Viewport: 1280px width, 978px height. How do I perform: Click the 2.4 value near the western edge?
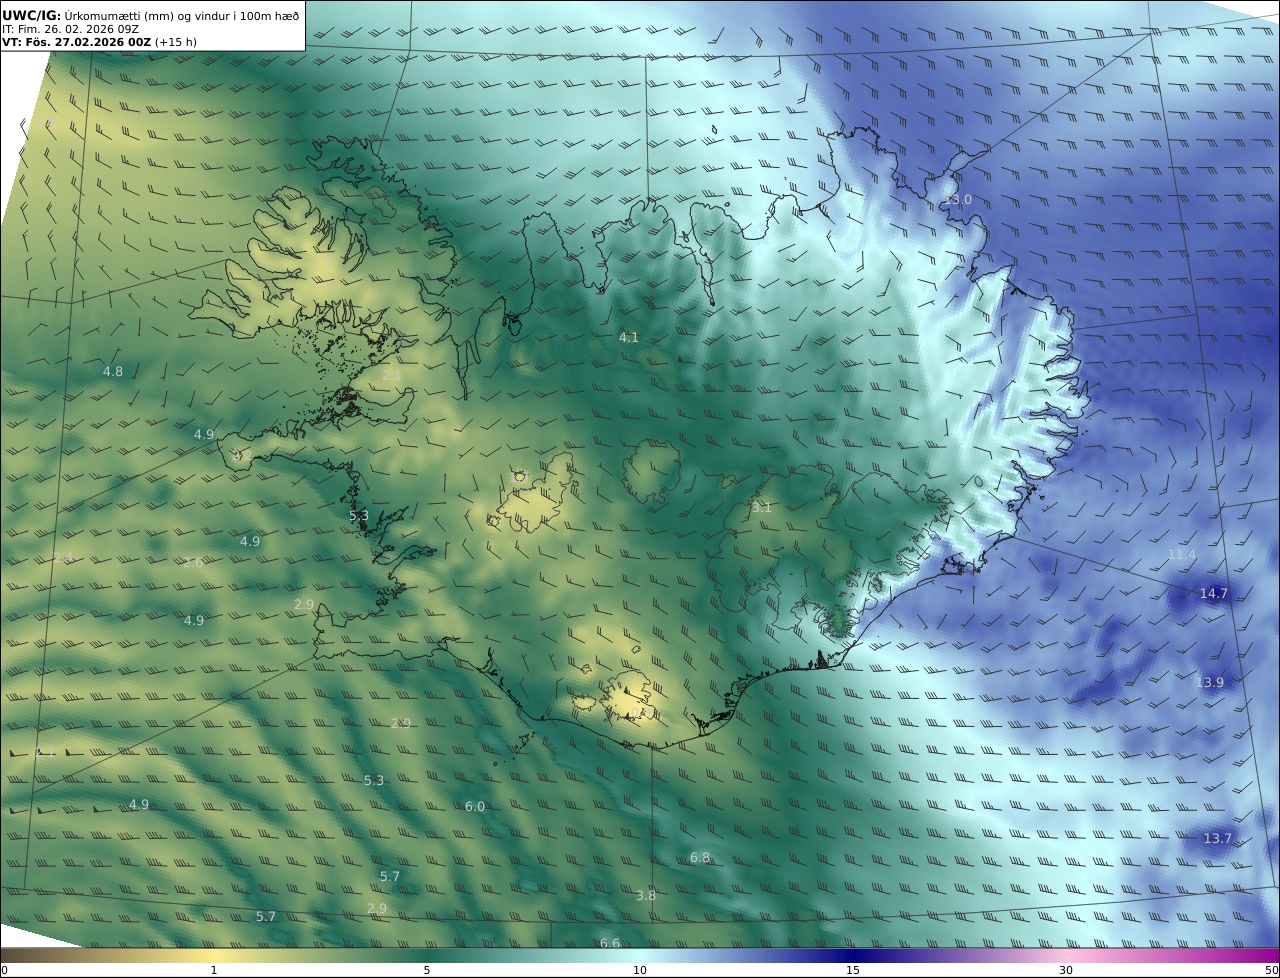pyautogui.click(x=63, y=558)
